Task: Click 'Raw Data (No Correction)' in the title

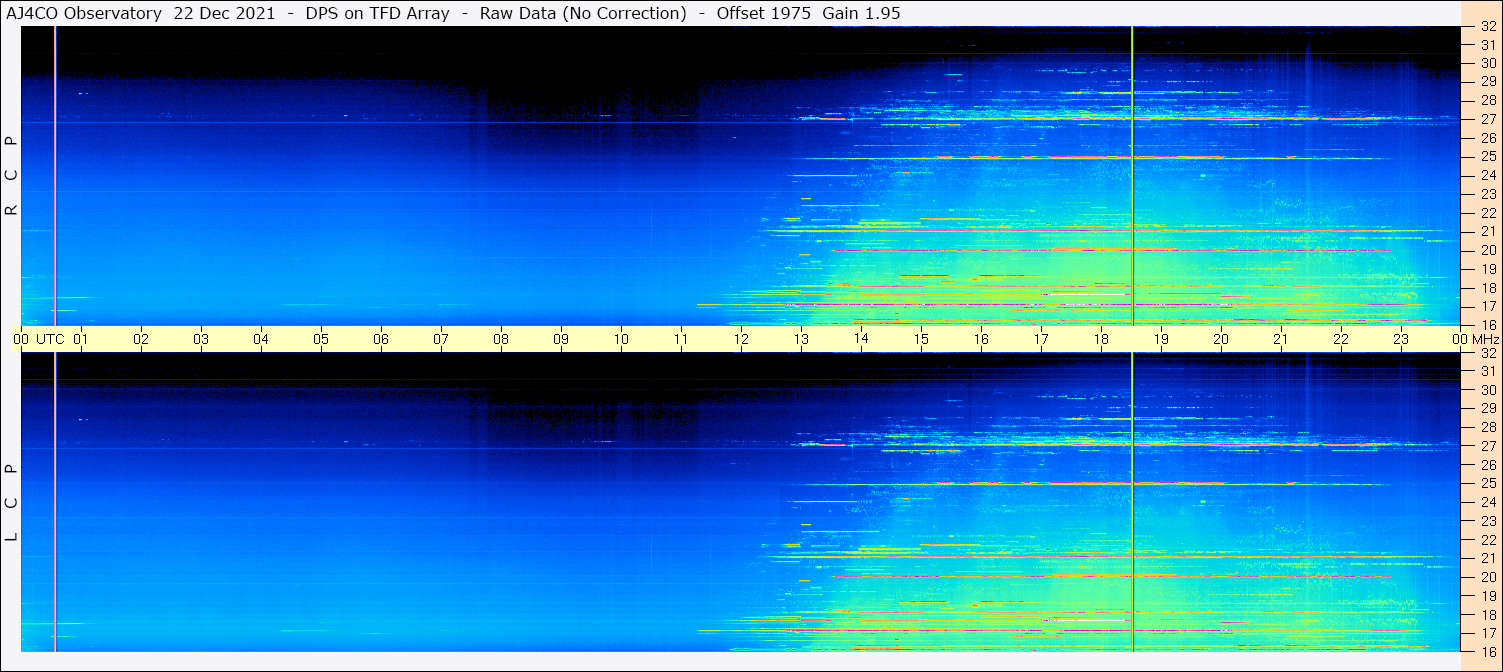Action: [584, 13]
